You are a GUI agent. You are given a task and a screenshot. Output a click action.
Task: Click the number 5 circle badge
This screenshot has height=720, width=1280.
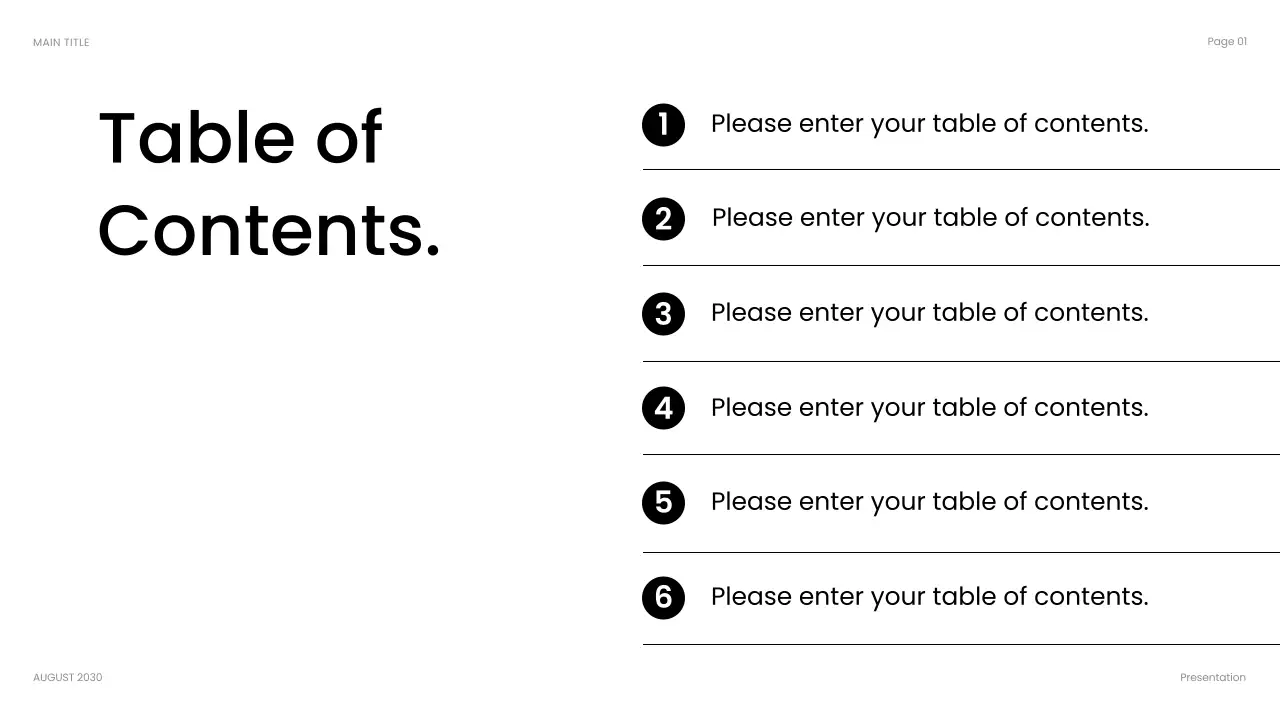[663, 502]
